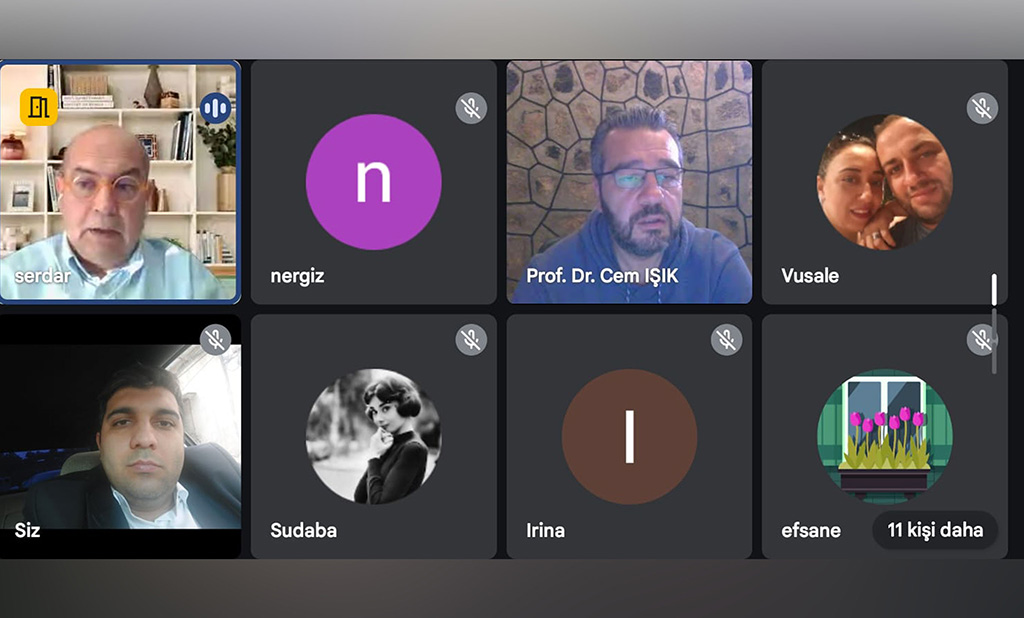1024x618 pixels.
Task: Click the muted microphone icon on nergiz's tile
Action: (471, 108)
